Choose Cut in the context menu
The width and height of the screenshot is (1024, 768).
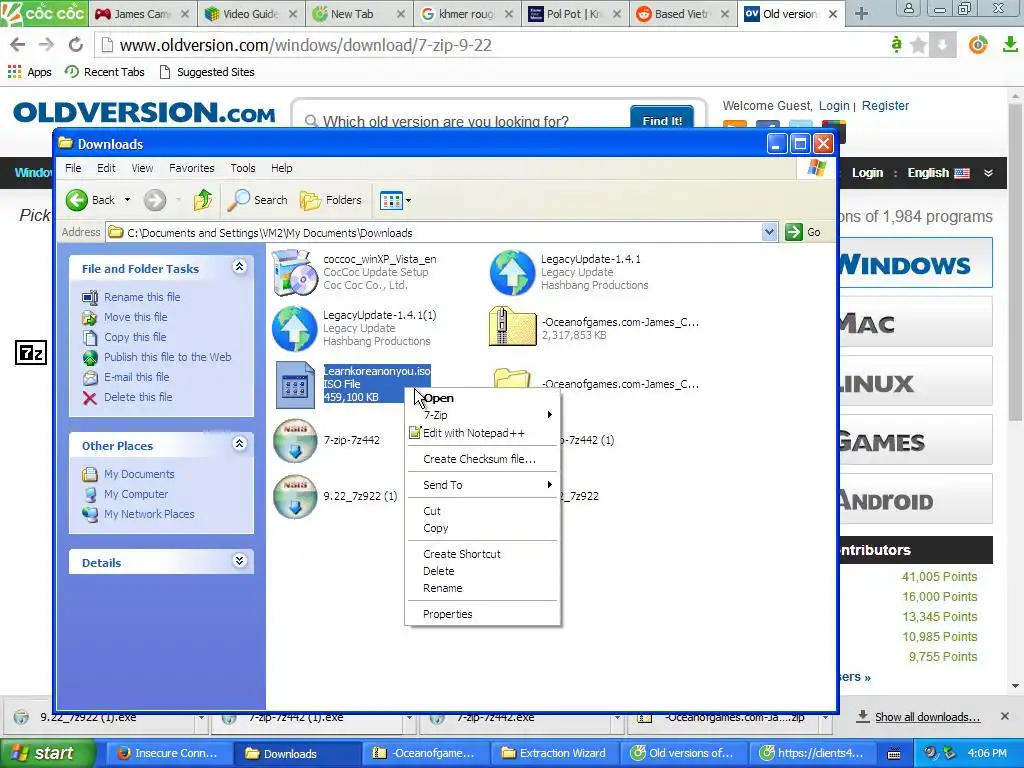483,511
